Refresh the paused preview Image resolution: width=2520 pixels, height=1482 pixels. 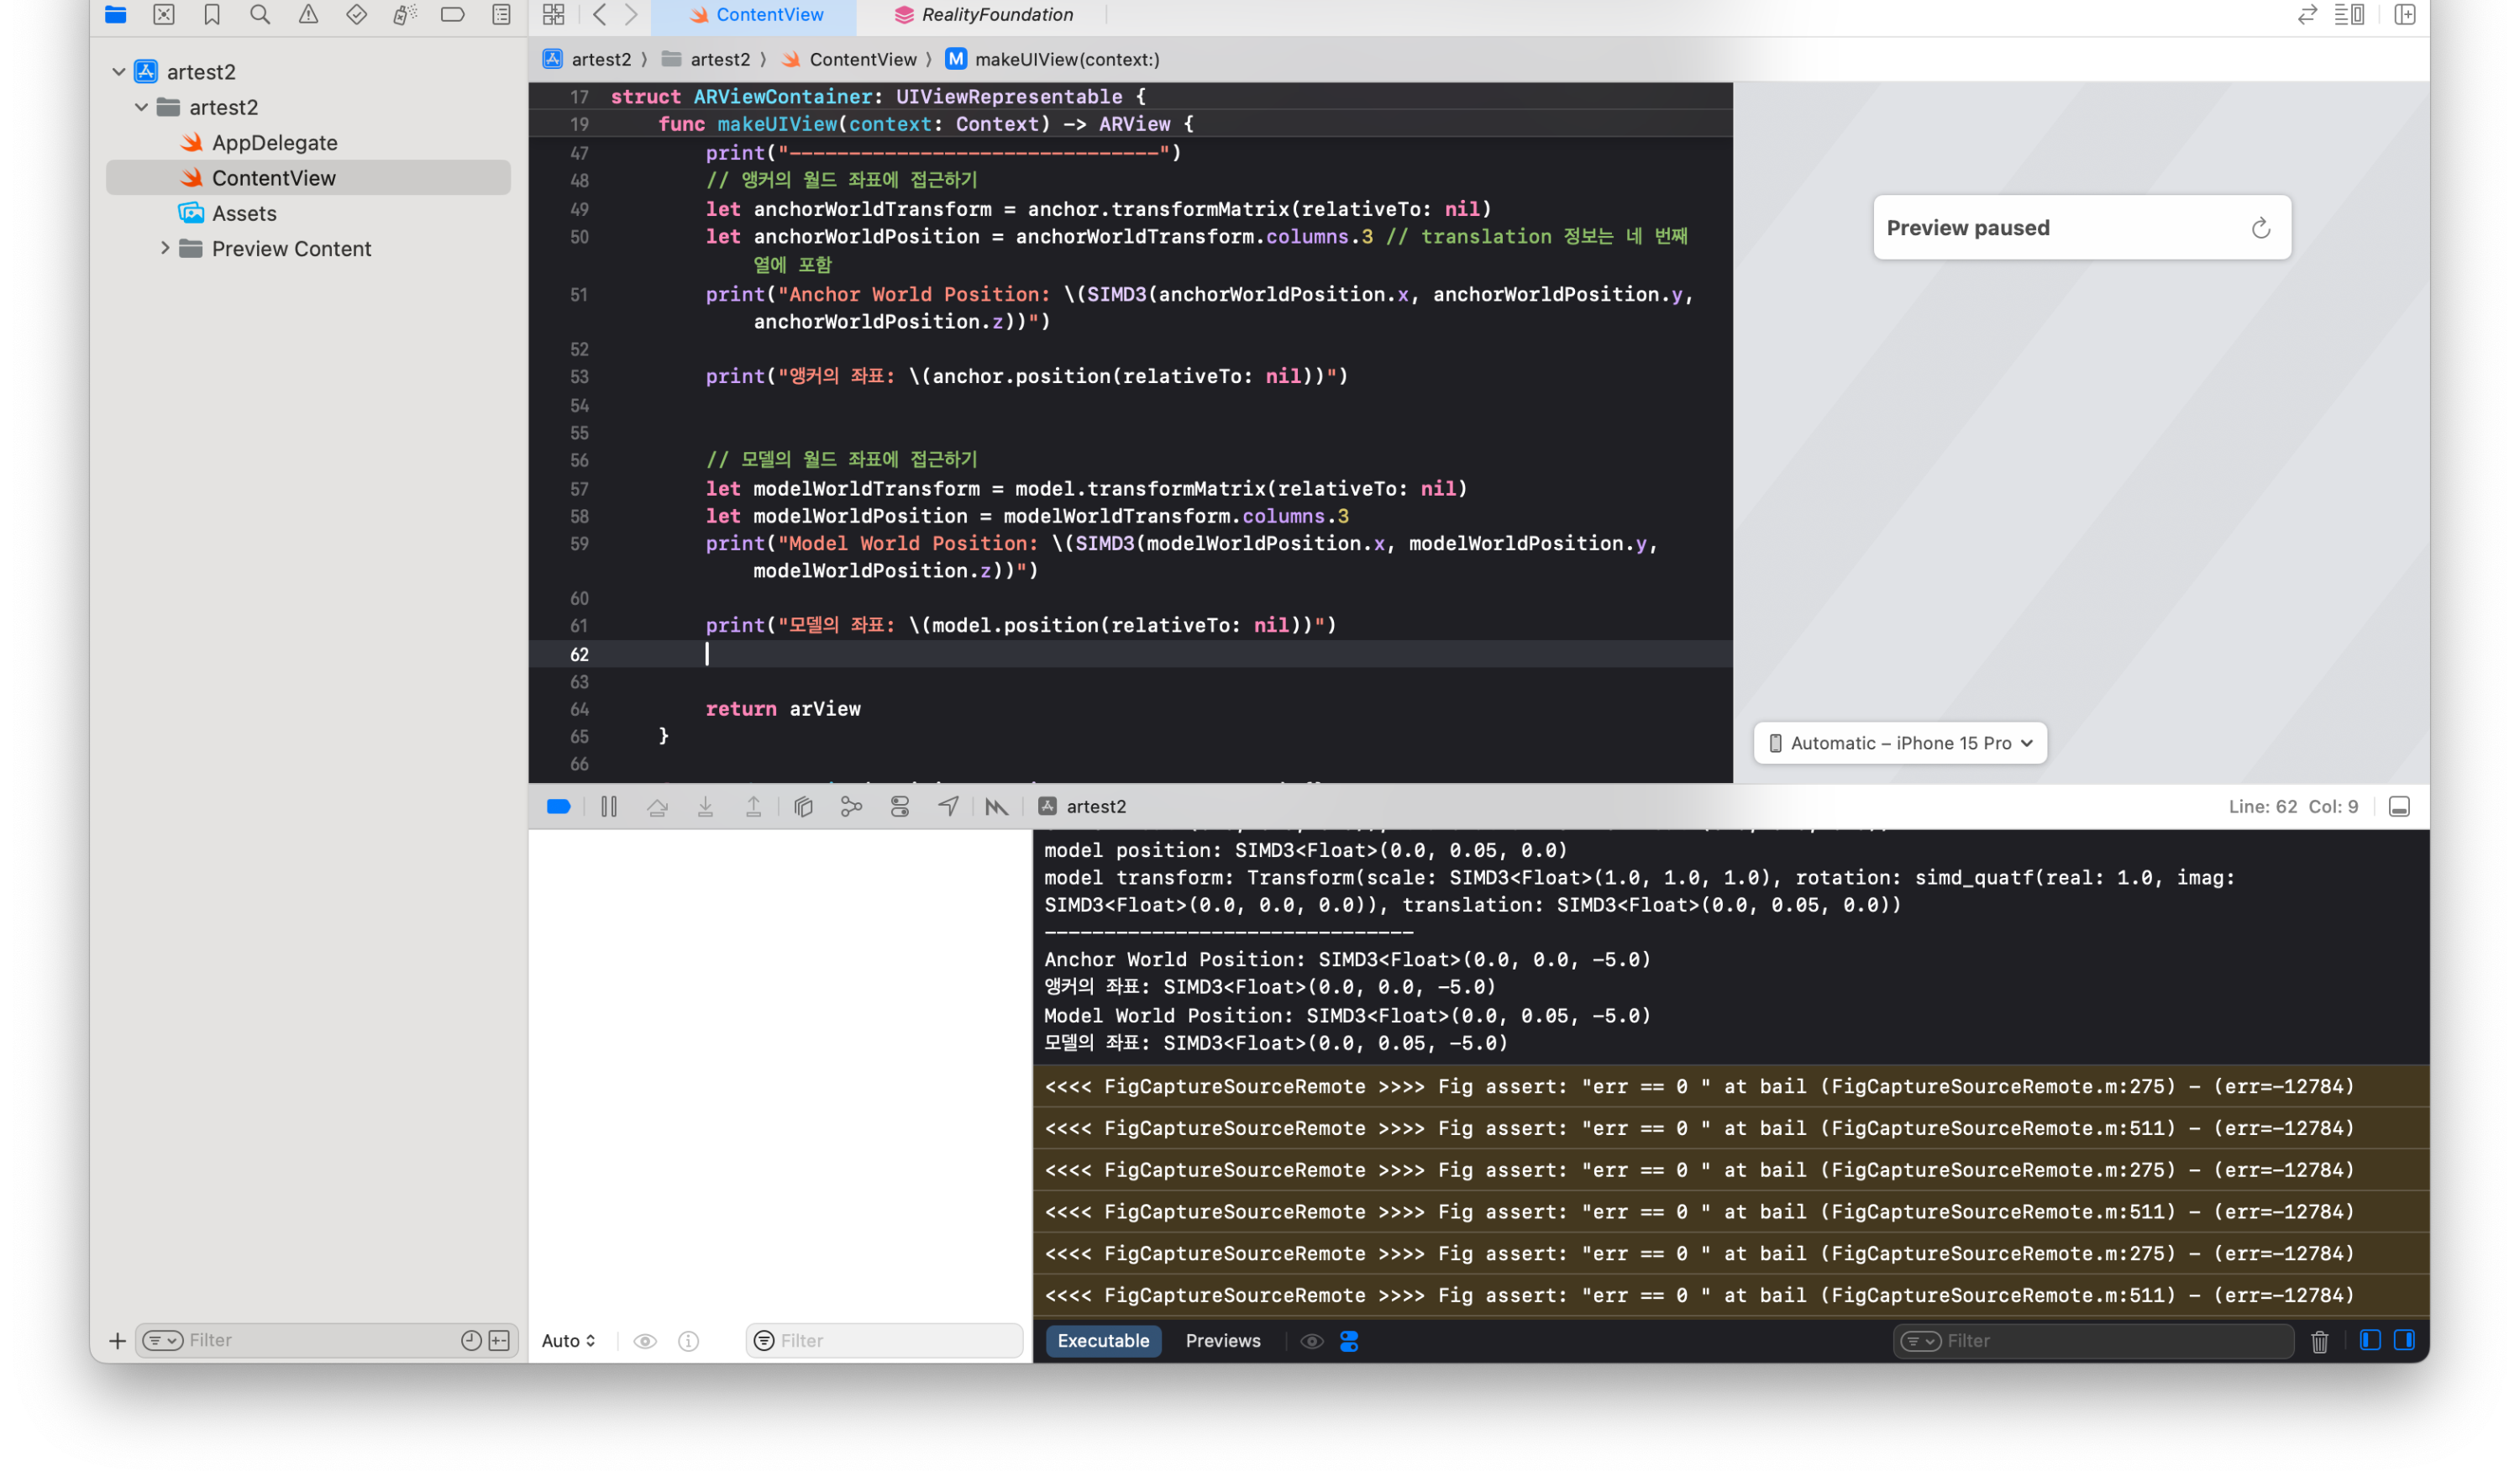pyautogui.click(x=2260, y=228)
